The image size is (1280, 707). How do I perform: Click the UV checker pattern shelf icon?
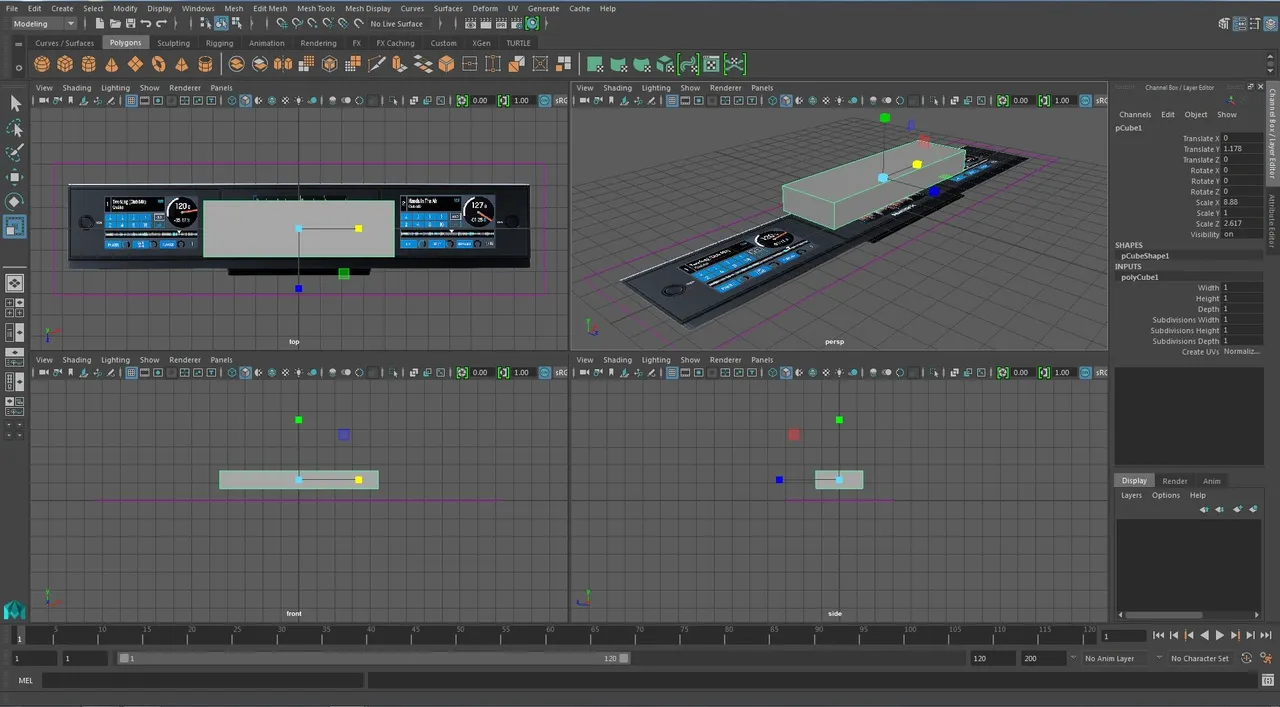[711, 64]
